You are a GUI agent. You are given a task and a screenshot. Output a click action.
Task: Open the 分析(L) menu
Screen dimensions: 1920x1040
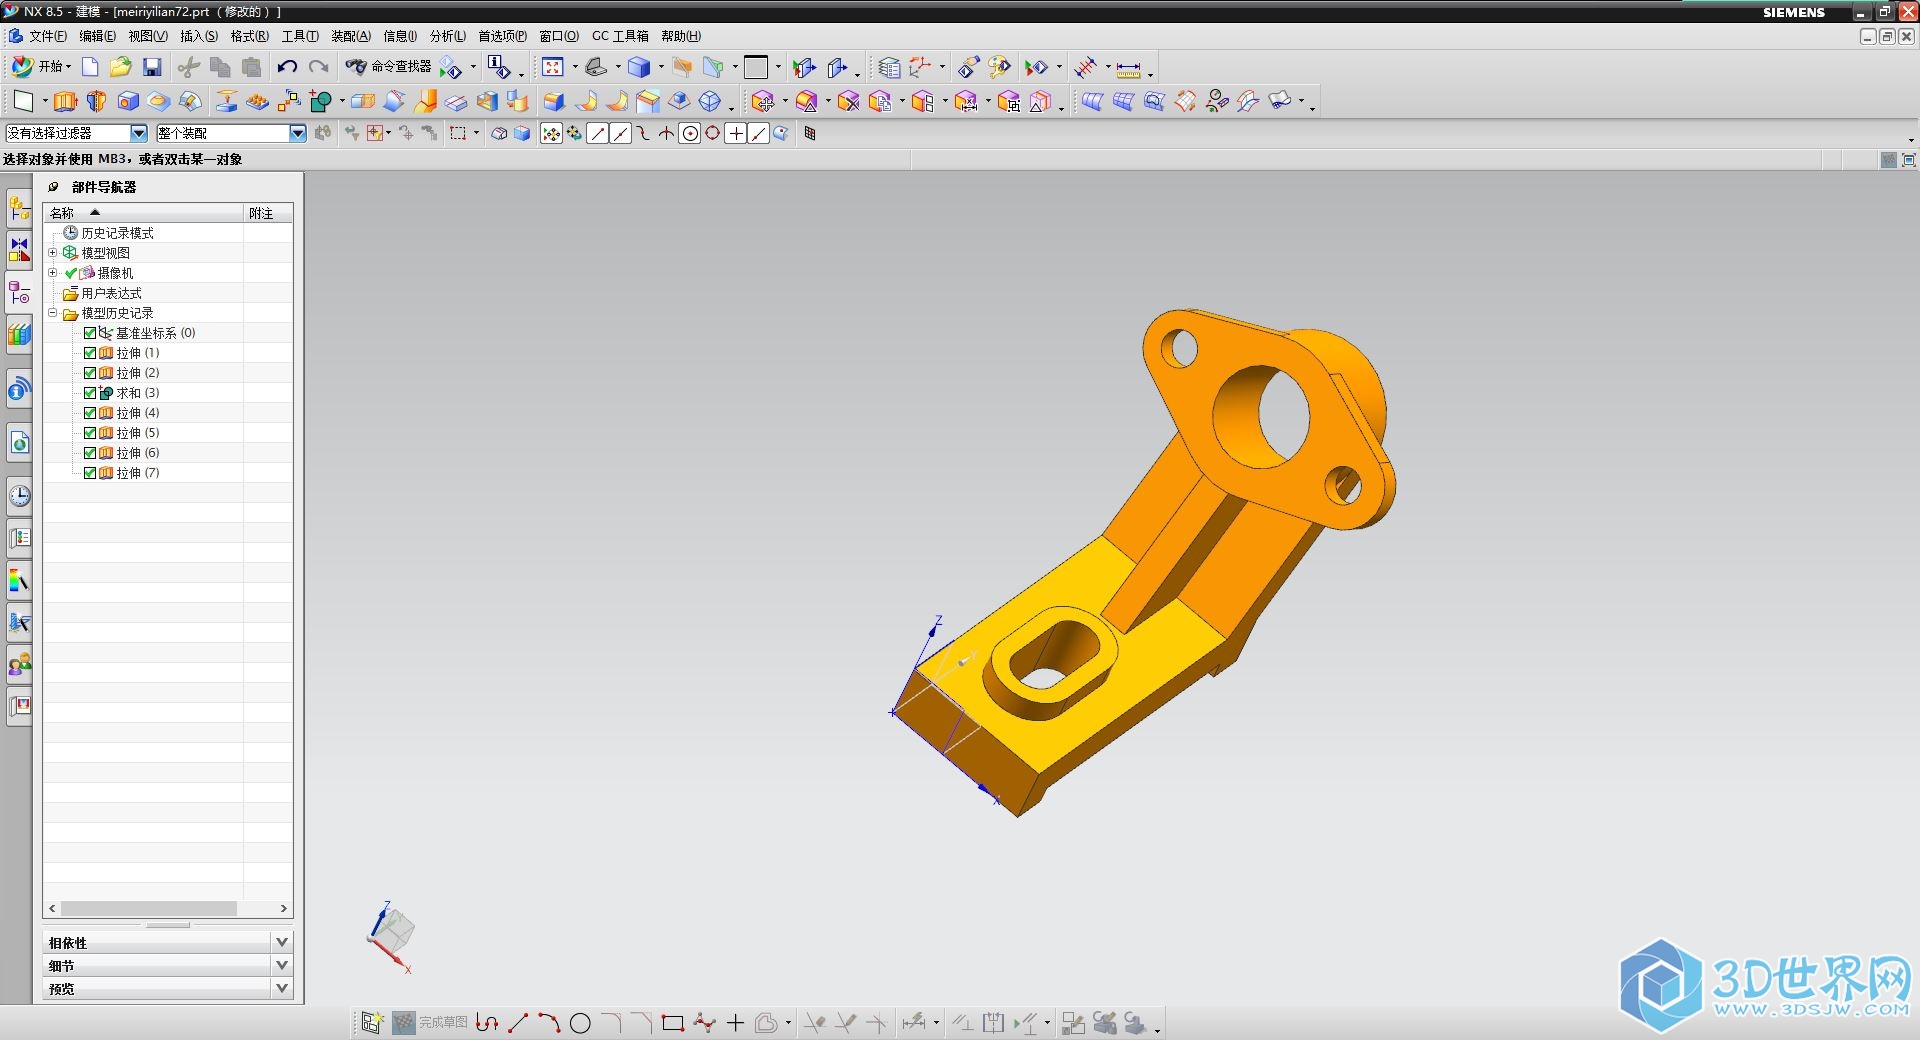448,36
